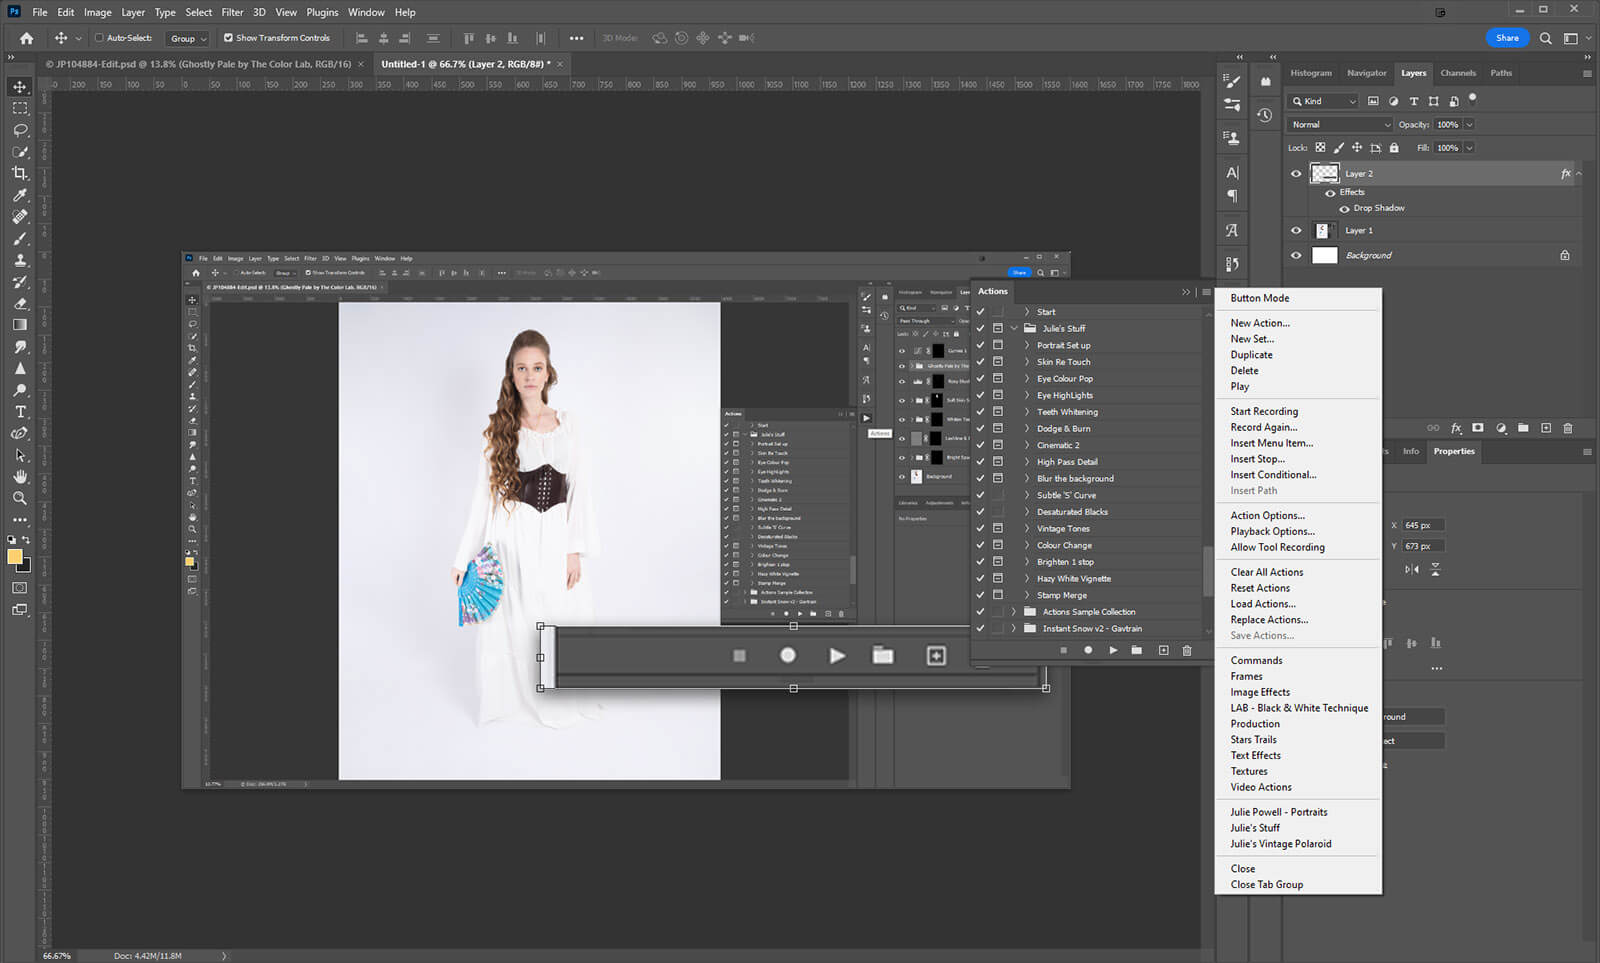Select the Crop tool
This screenshot has width=1600, height=963.
[20, 173]
